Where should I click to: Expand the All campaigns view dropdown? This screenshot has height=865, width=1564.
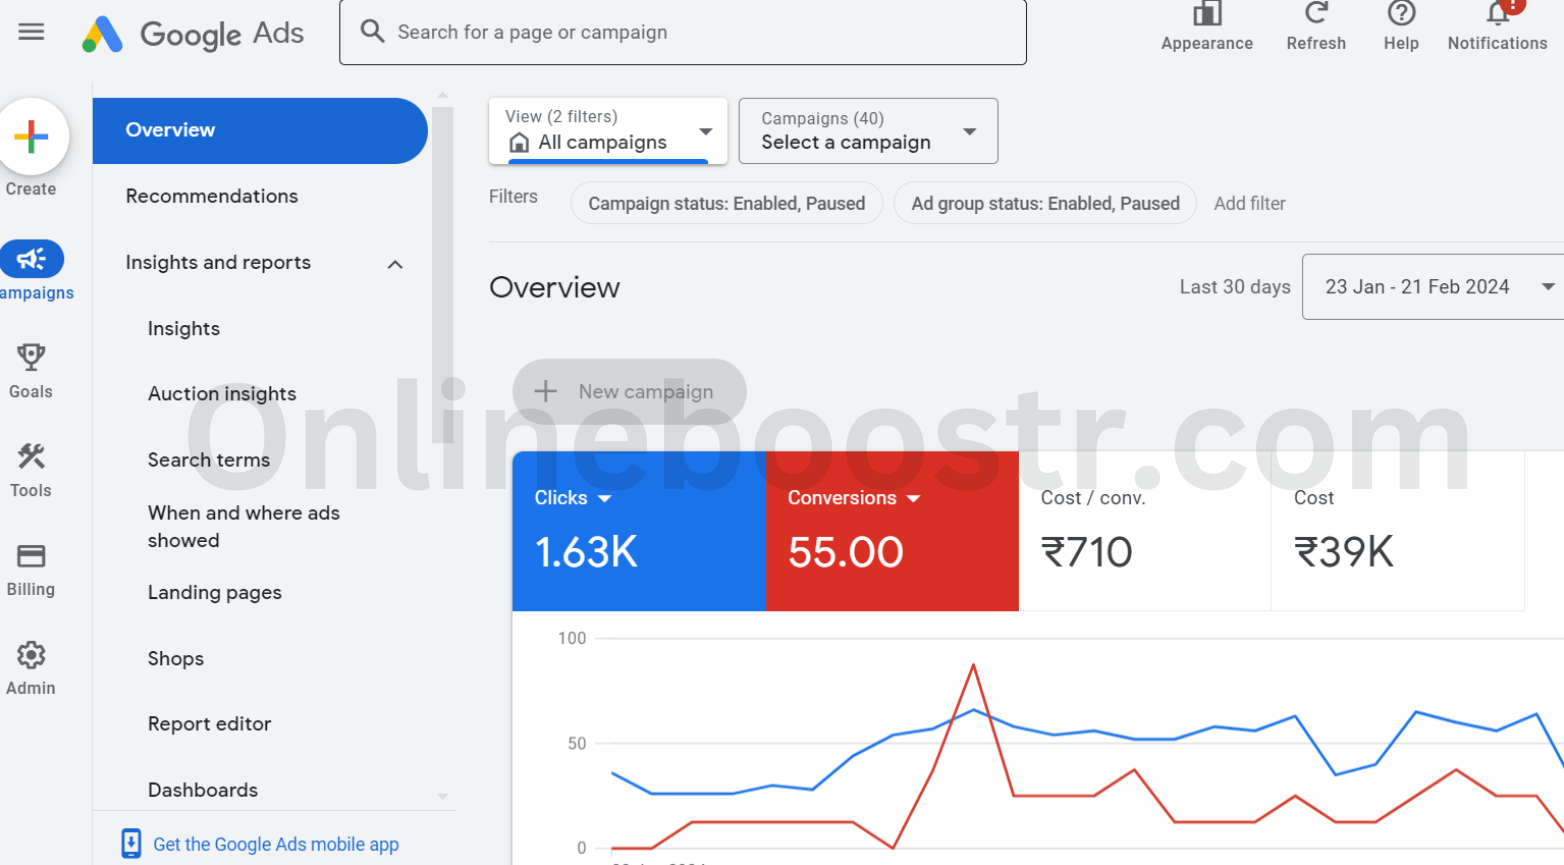pos(705,132)
